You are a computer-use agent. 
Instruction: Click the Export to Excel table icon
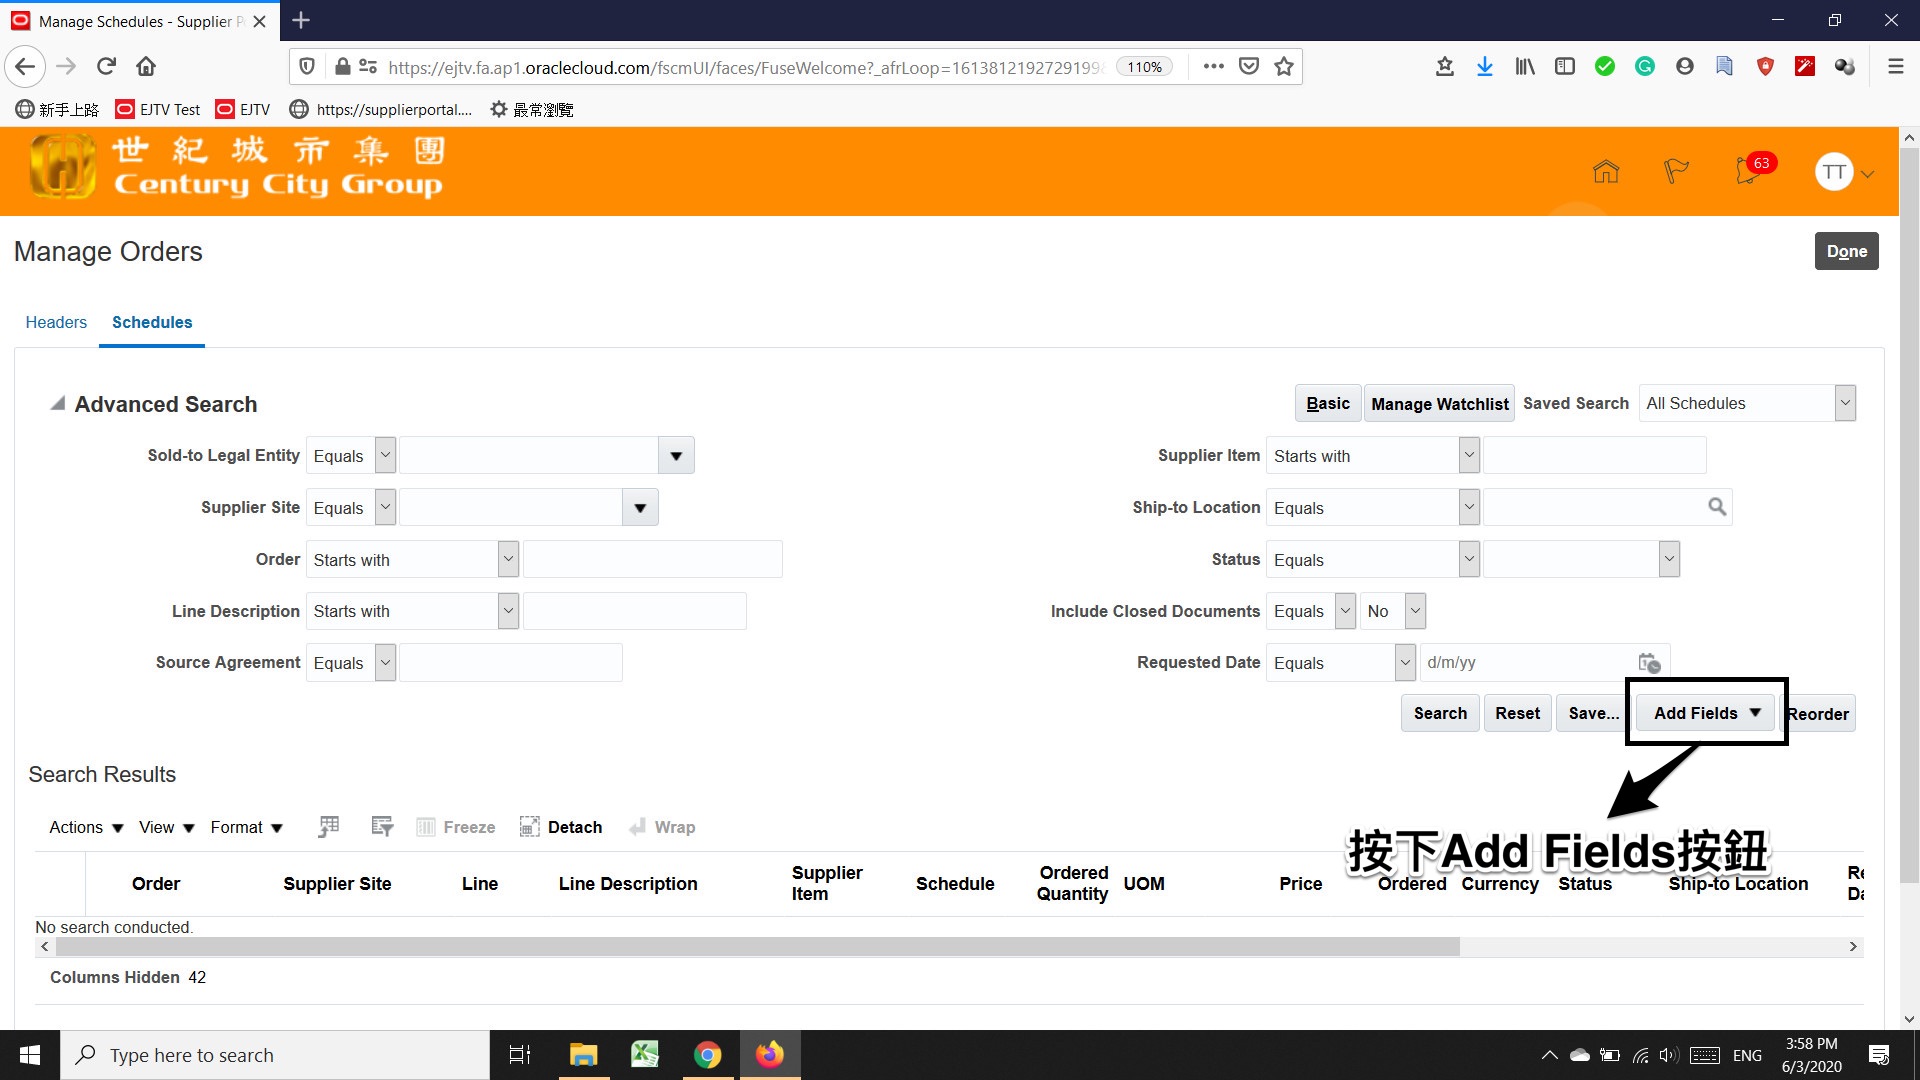(x=329, y=827)
